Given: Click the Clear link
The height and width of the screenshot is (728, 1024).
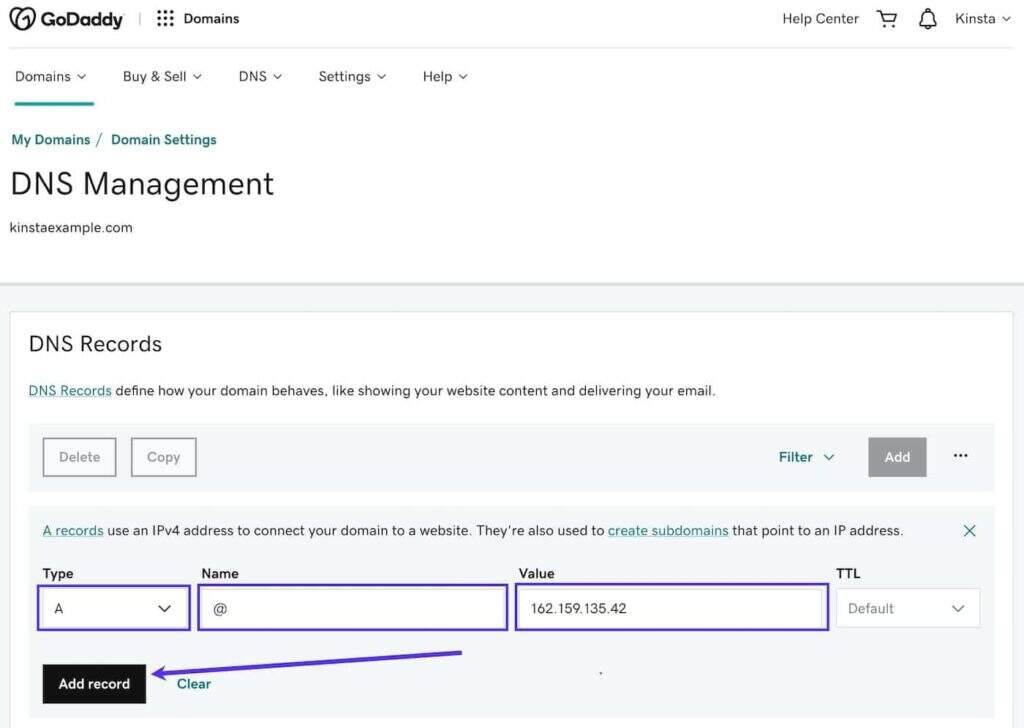Looking at the screenshot, I should pyautogui.click(x=194, y=684).
